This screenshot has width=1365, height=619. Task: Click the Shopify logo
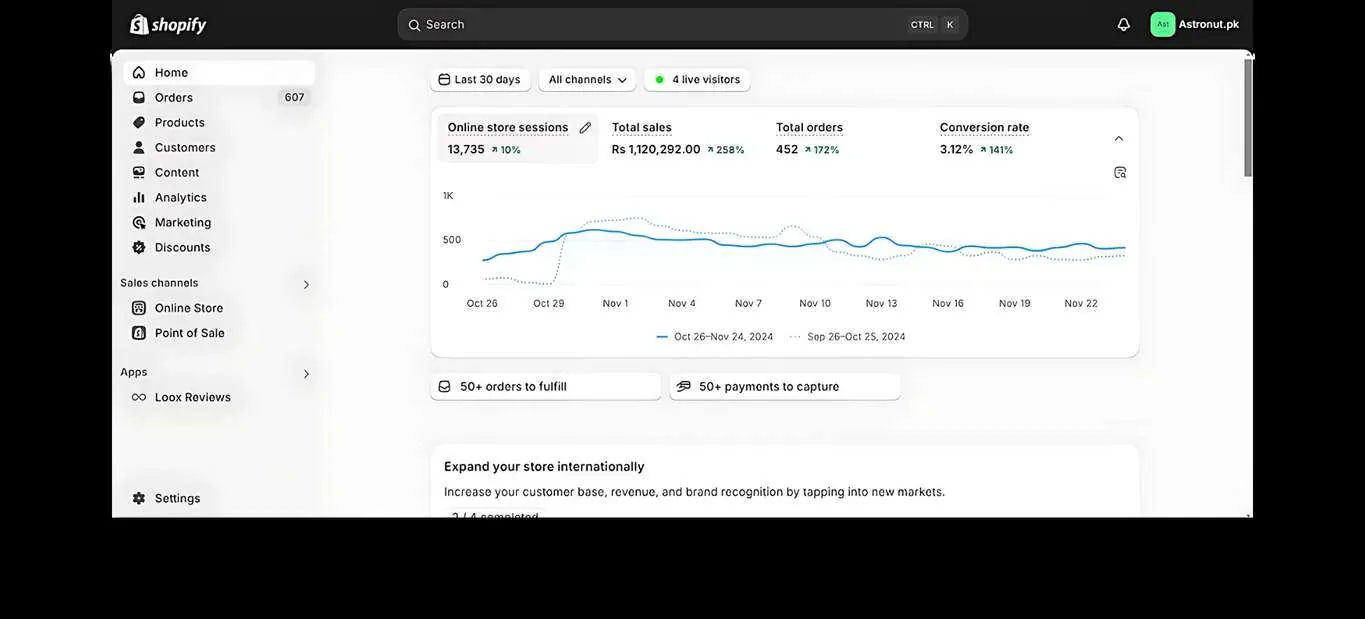click(168, 24)
